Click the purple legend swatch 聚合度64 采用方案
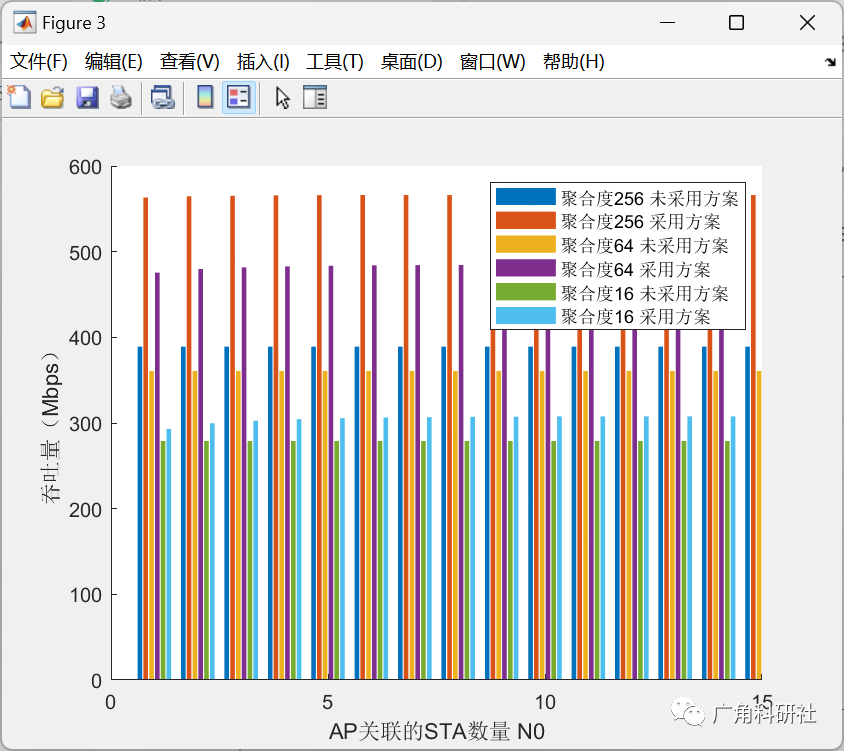844x751 pixels. (x=525, y=268)
